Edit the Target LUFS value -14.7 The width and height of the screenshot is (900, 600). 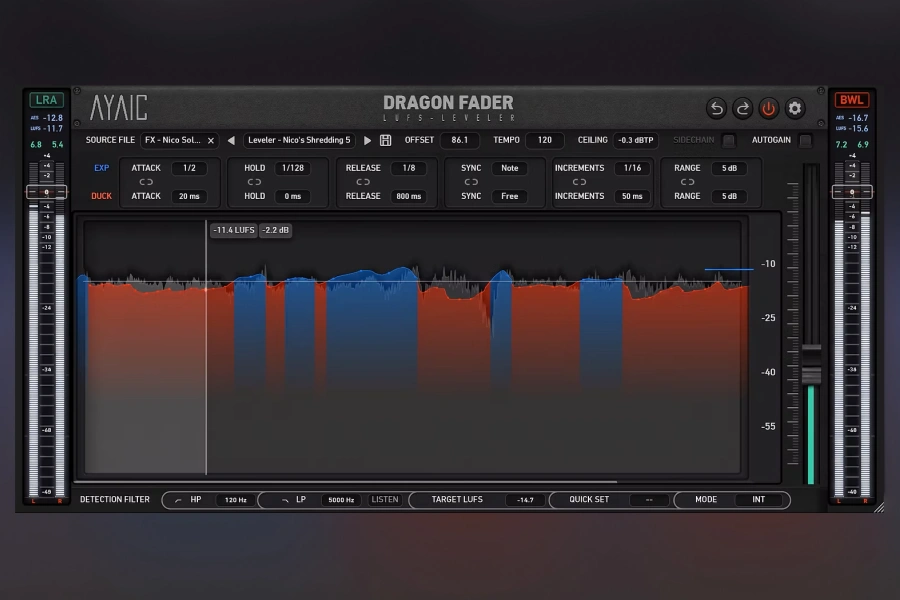coord(525,500)
